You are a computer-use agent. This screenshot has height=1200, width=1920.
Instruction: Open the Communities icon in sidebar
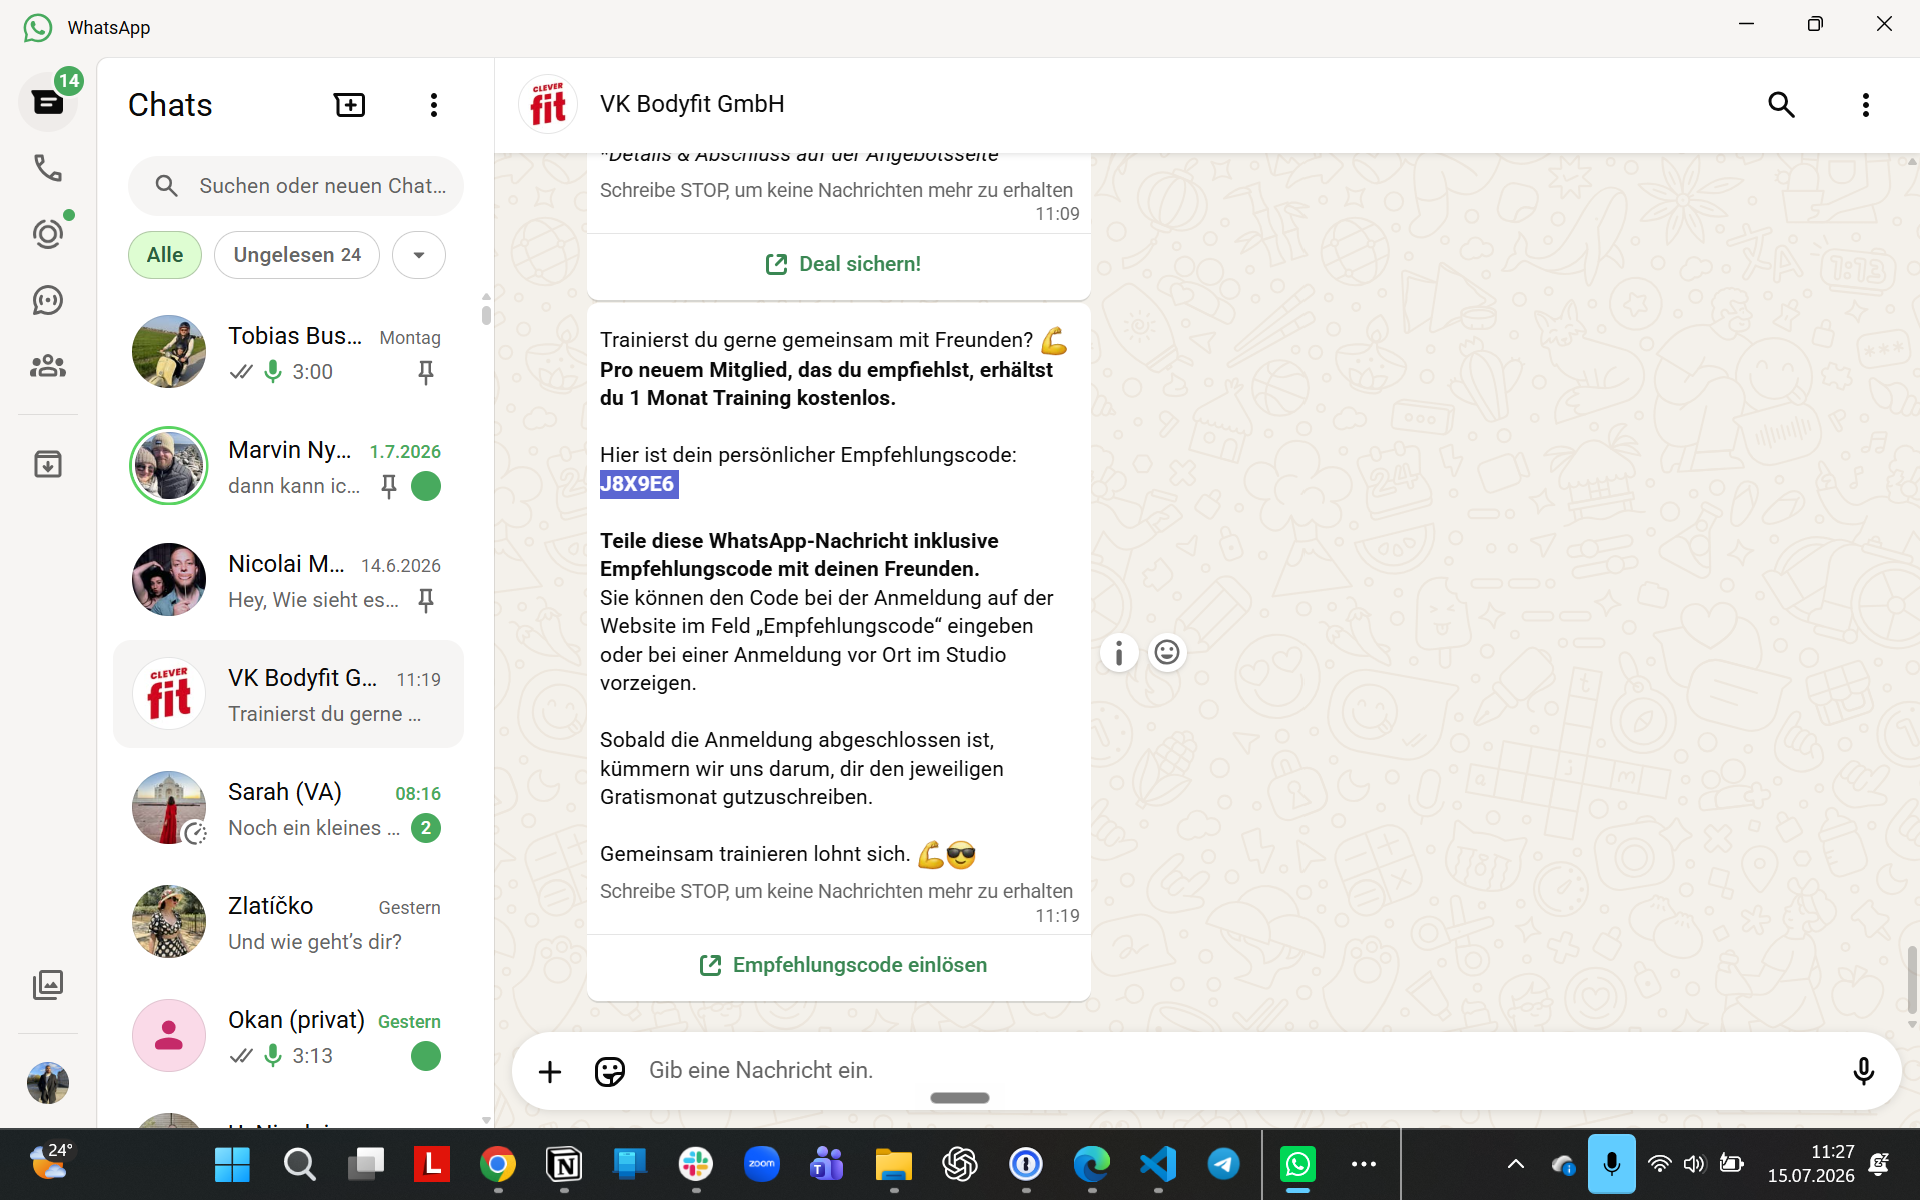click(x=47, y=366)
